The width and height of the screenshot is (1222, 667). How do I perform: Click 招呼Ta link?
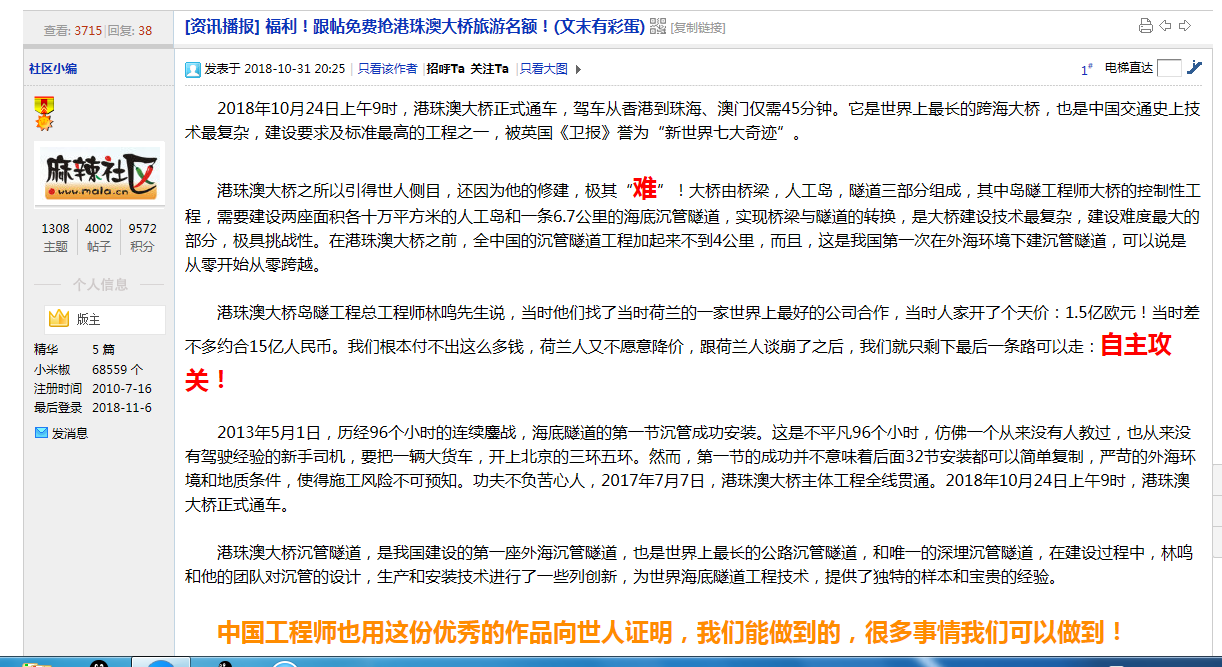pyautogui.click(x=446, y=69)
